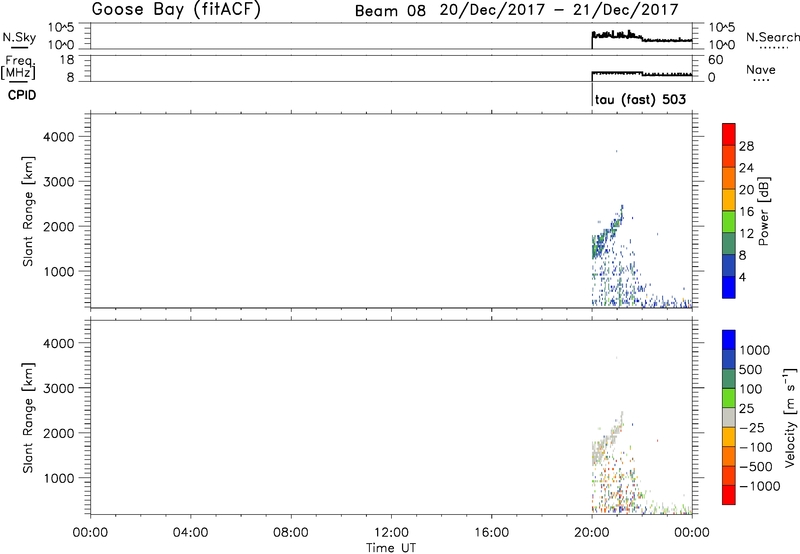The image size is (800, 554).
Task: Click the gray ground-scatter band in the velocity panel
Action: 607,439
